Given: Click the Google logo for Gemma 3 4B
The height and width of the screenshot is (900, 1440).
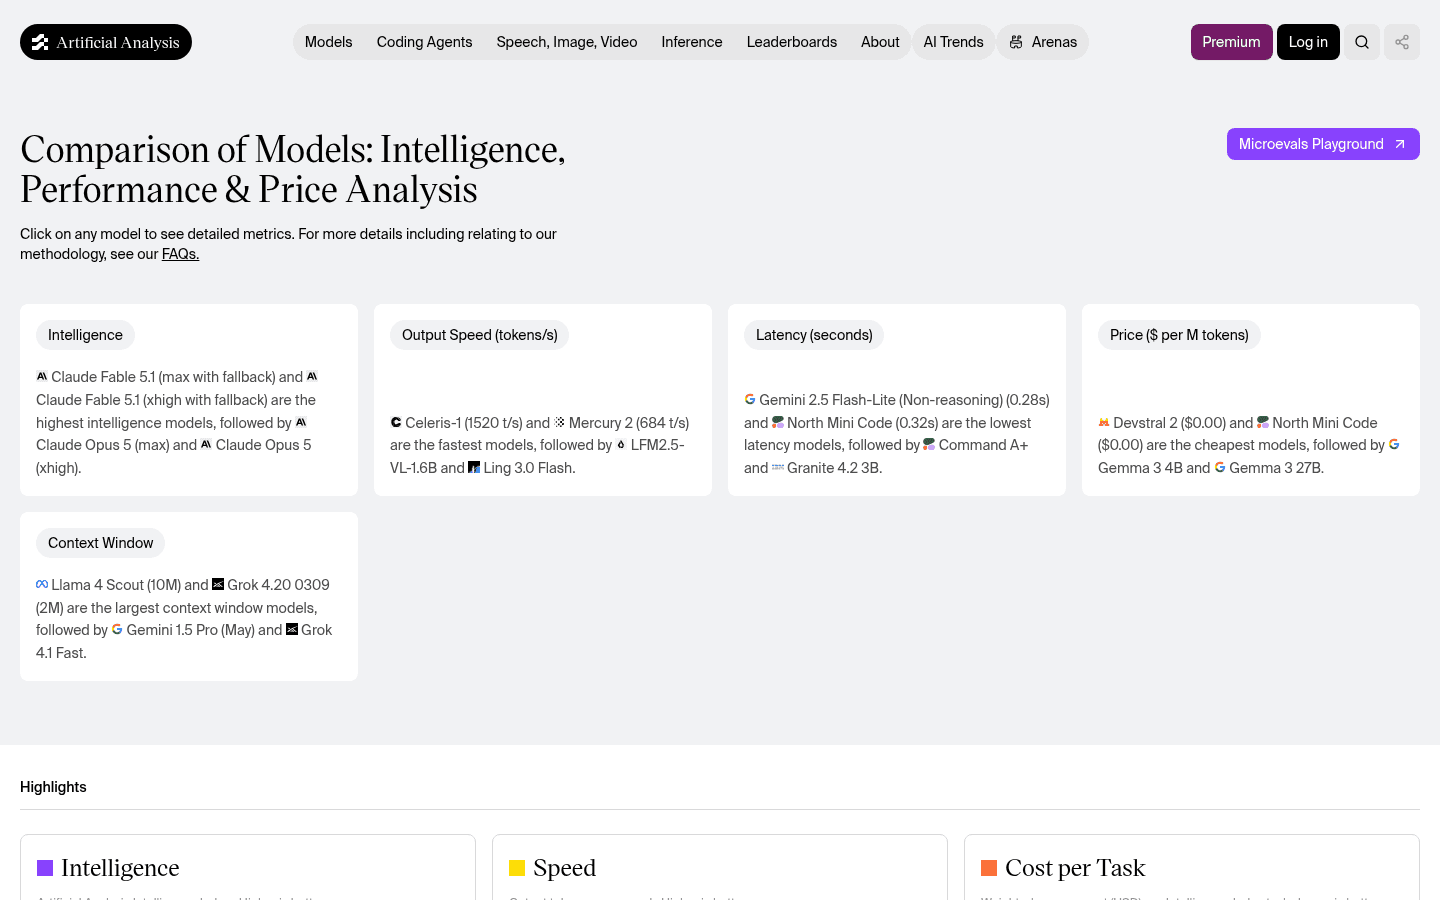Looking at the screenshot, I should coord(1394,445).
